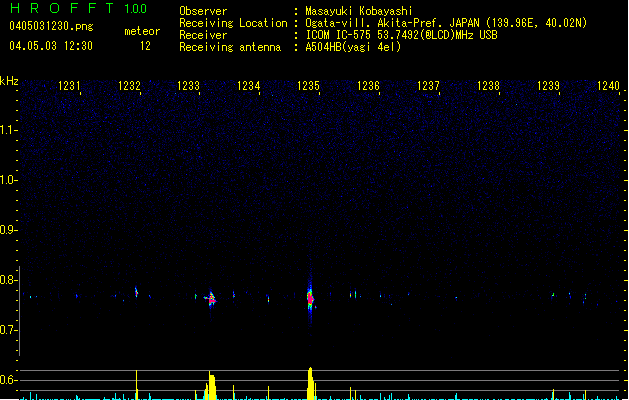Click the meteor count value 12
Image resolution: width=629 pixels, height=400 pixels.
145,45
